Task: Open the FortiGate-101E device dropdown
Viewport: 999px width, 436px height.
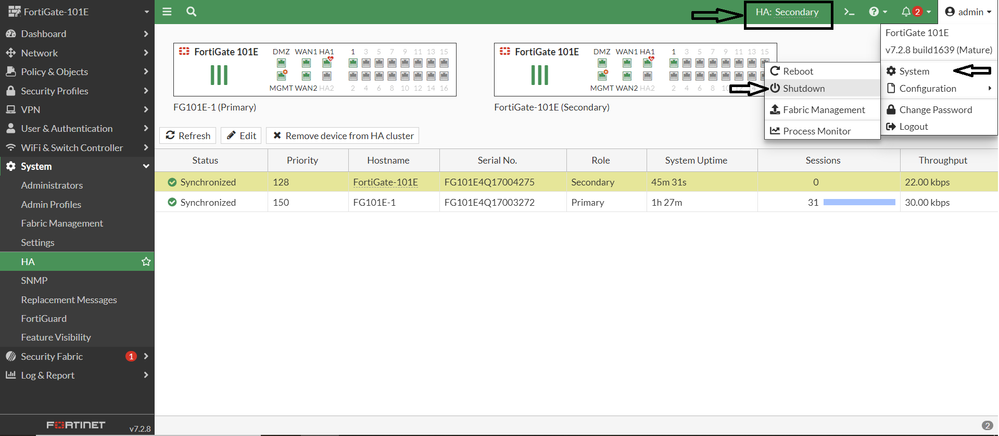Action: pos(76,11)
